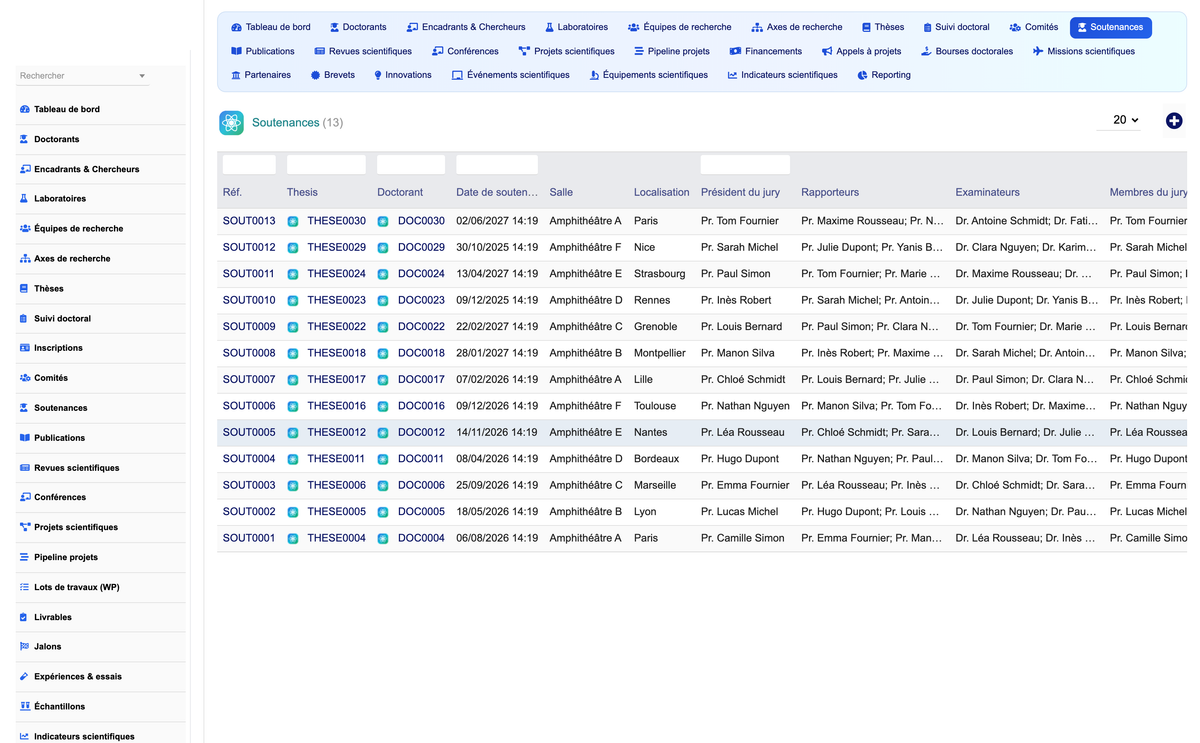
Task: Click the Réf. column filter field
Action: point(249,165)
